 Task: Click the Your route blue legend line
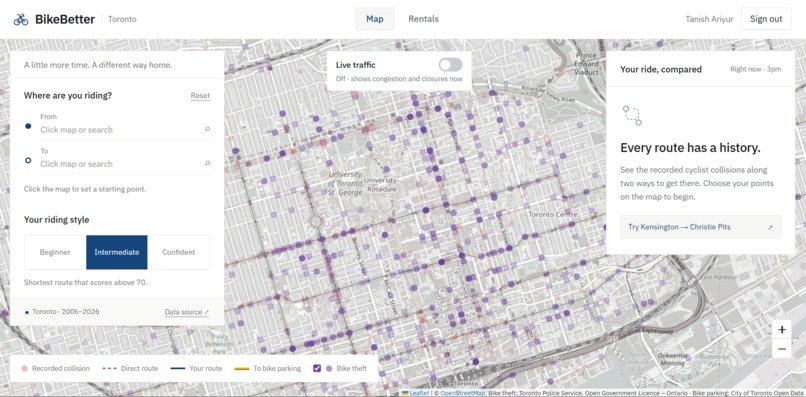coord(177,368)
